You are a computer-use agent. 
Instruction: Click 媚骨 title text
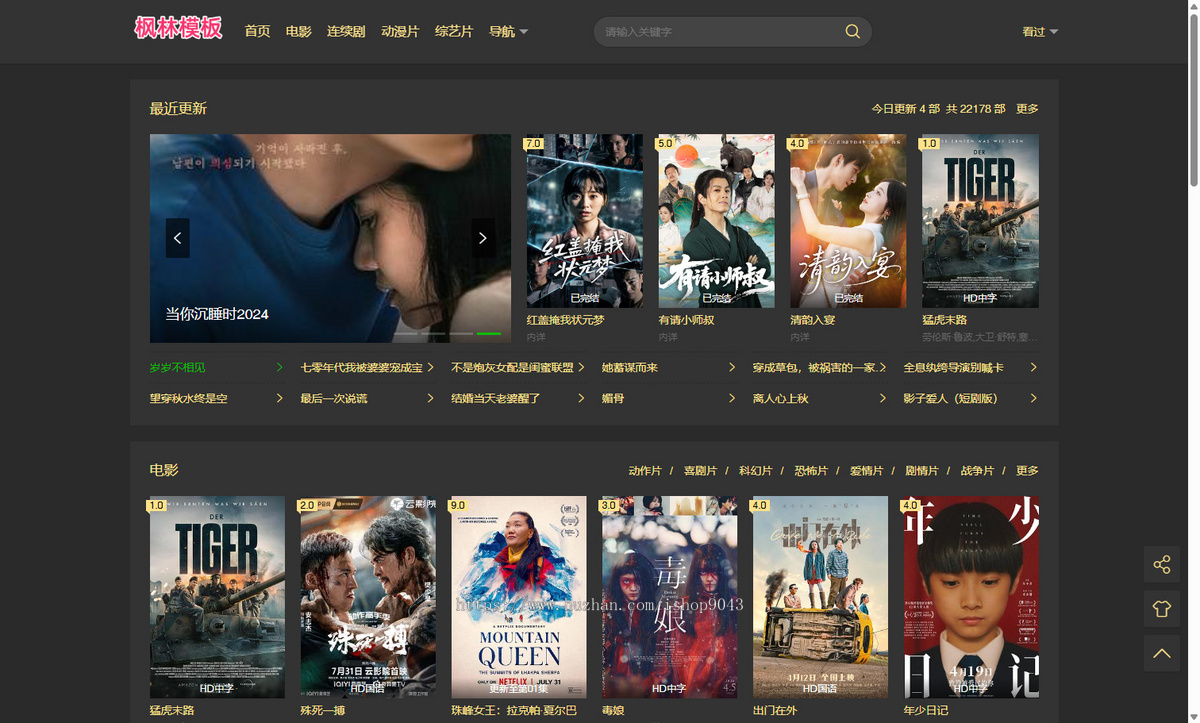tap(613, 398)
